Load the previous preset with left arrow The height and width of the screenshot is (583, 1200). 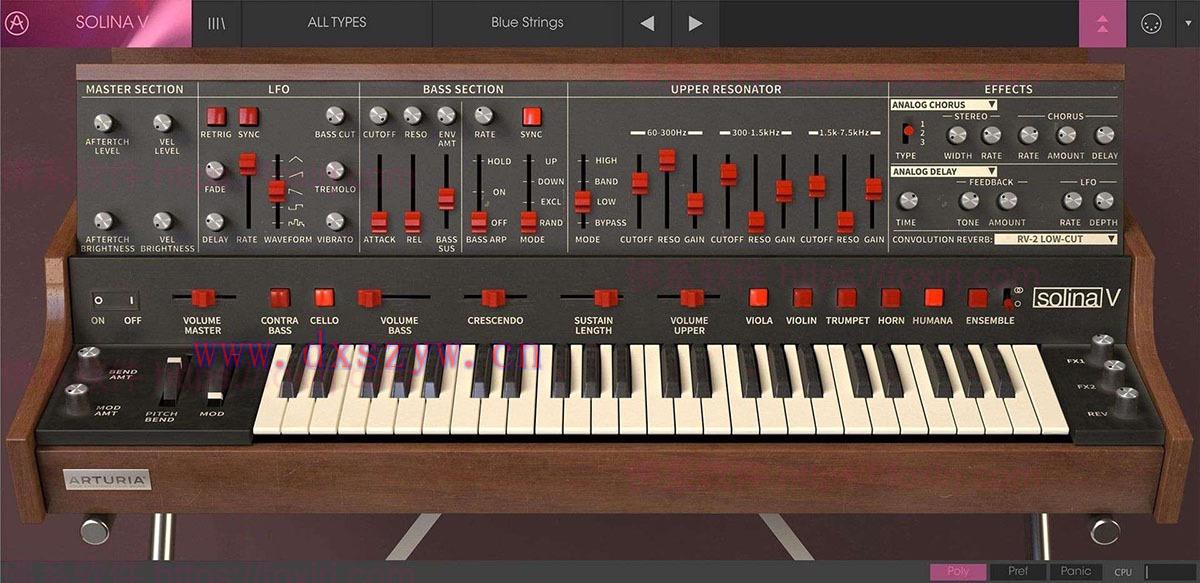tap(647, 22)
